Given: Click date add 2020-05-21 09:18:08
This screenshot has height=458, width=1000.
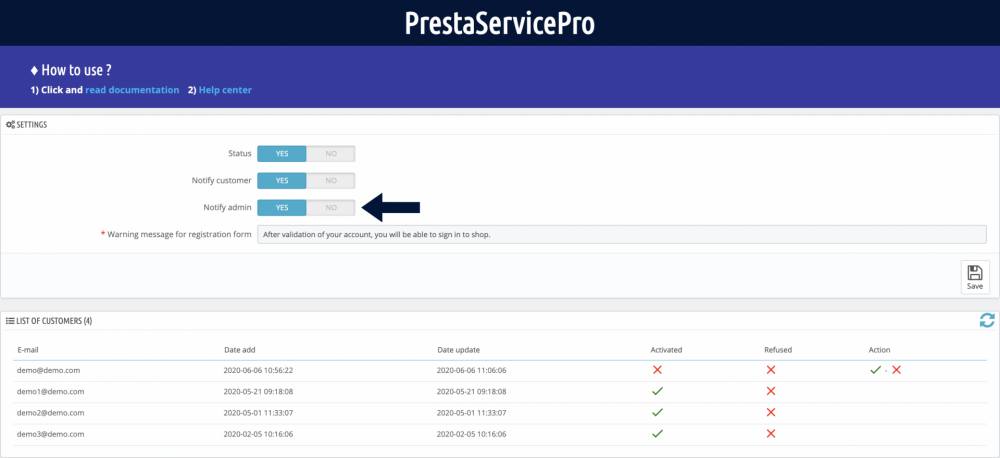Looking at the screenshot, I should (x=258, y=391).
